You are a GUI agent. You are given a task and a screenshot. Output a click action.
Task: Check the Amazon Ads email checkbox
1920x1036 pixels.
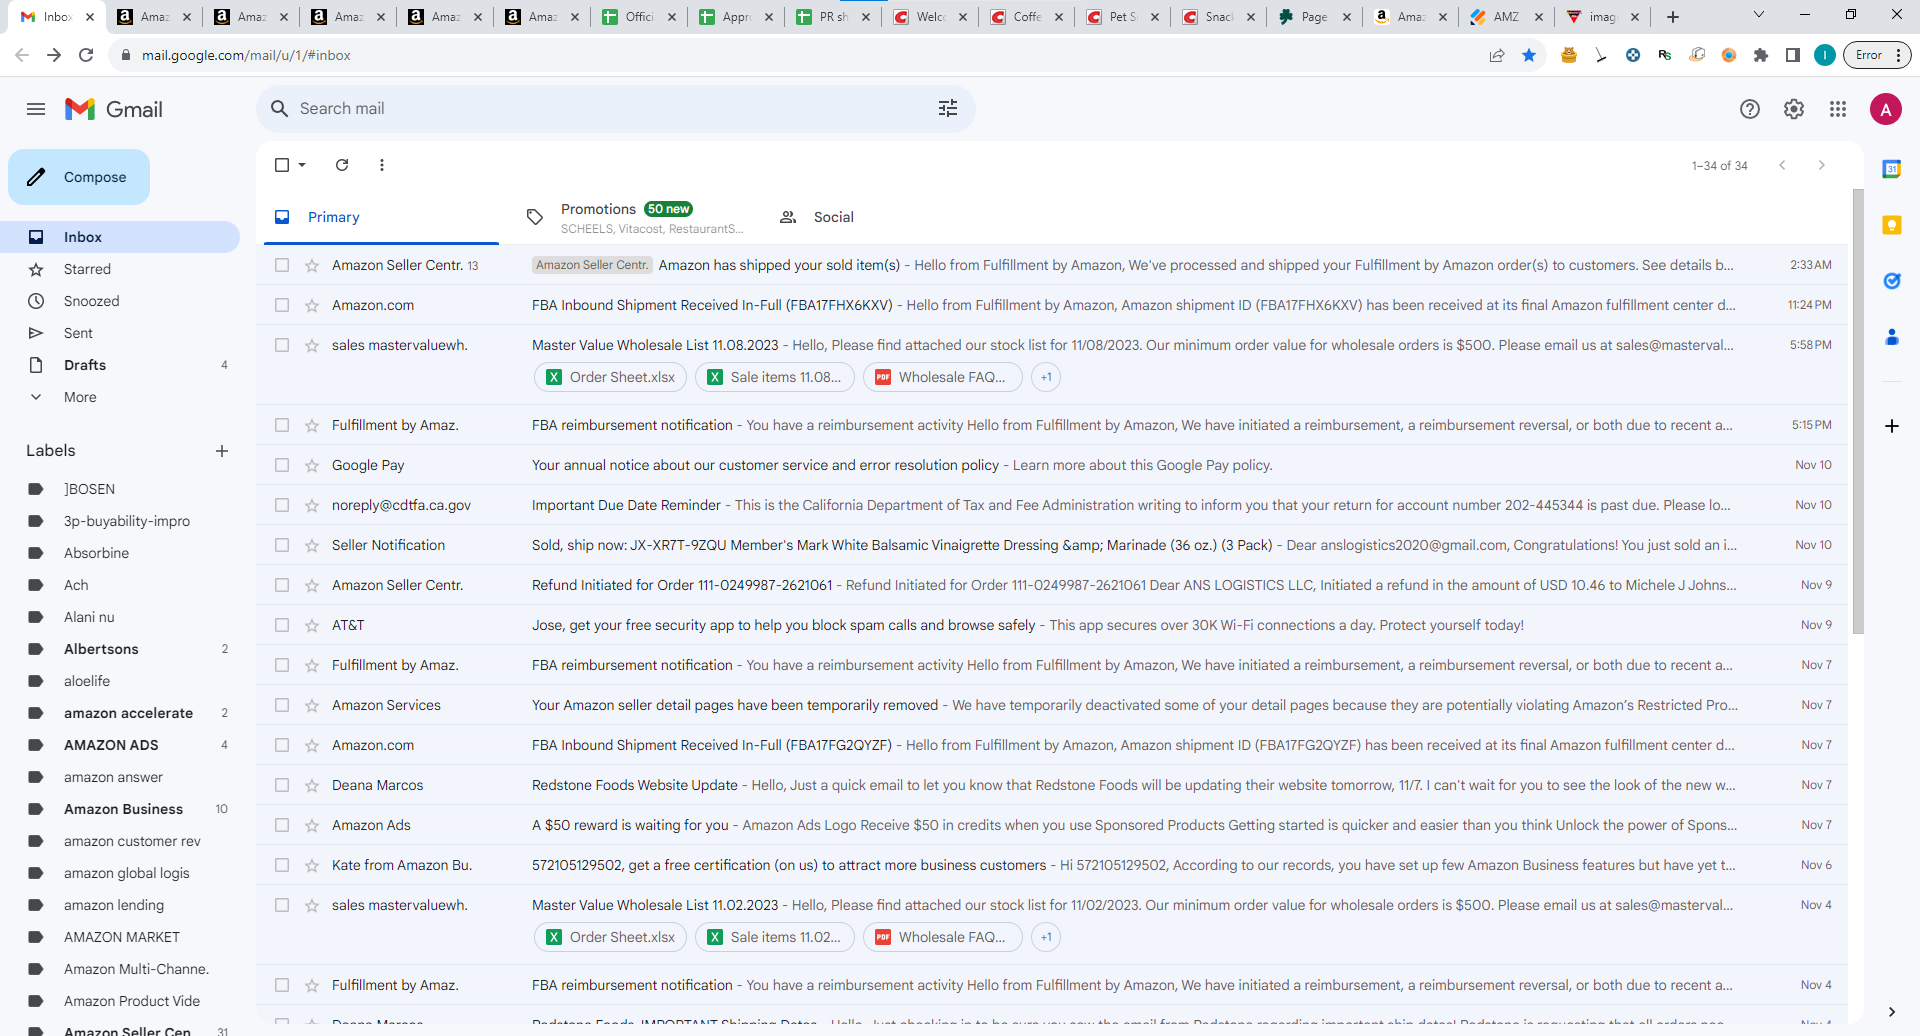pyautogui.click(x=282, y=825)
